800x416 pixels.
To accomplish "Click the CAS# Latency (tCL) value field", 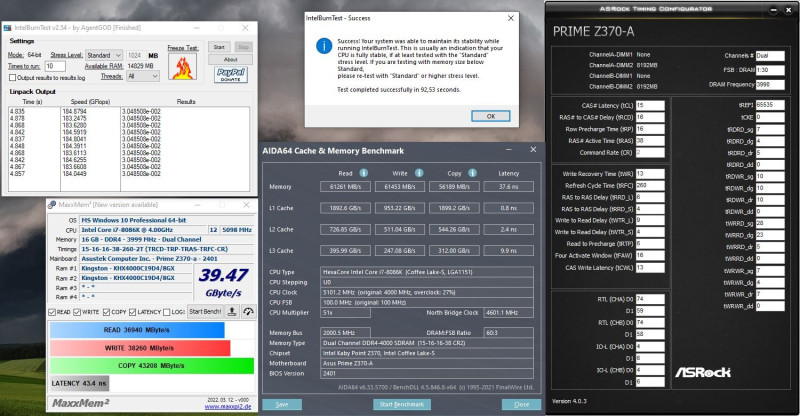I will 650,106.
